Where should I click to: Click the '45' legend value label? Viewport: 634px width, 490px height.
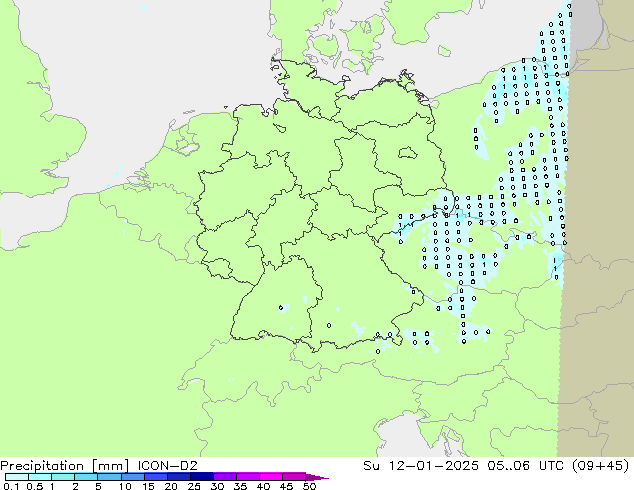click(287, 486)
